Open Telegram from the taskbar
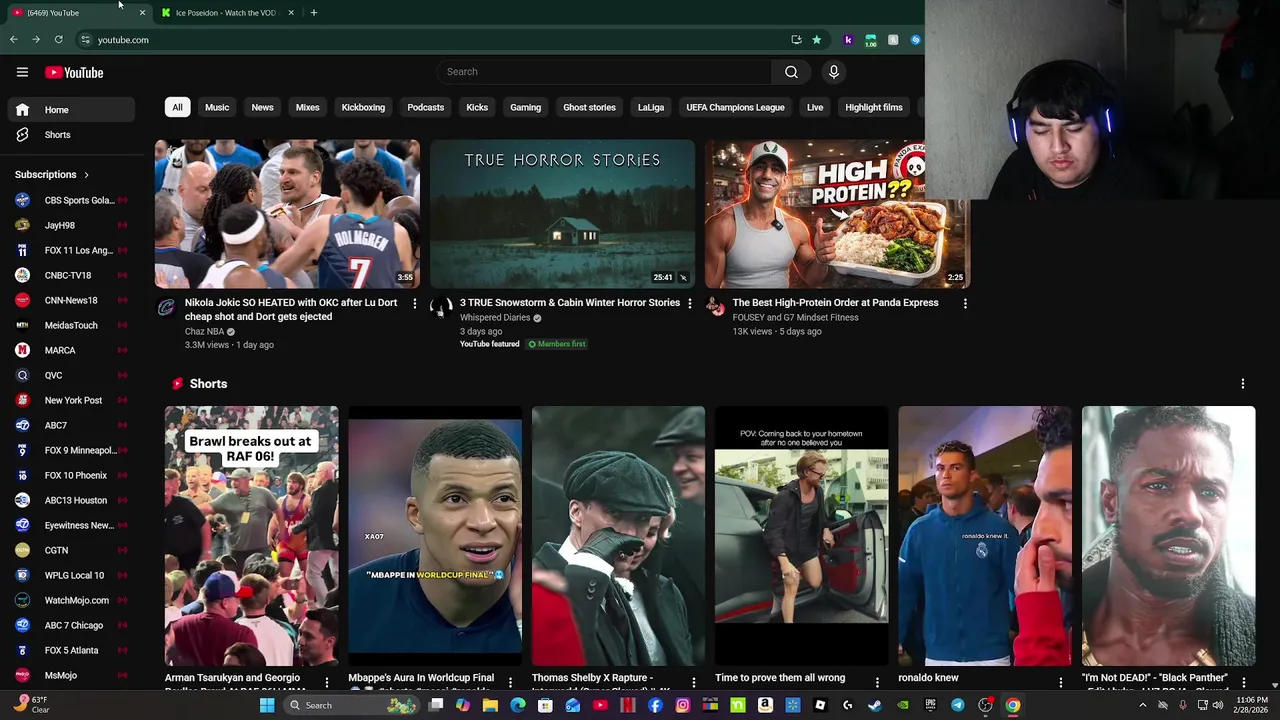Viewport: 1280px width, 720px height. coord(957,705)
